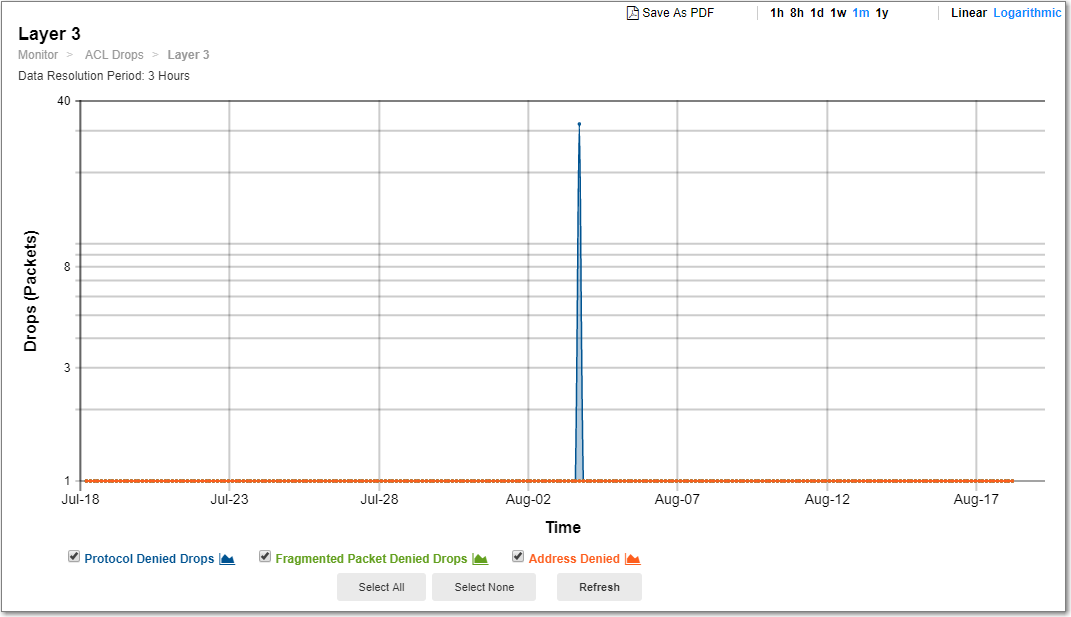
Task: Click the Jul-18 label on time axis
Action: pos(80,499)
